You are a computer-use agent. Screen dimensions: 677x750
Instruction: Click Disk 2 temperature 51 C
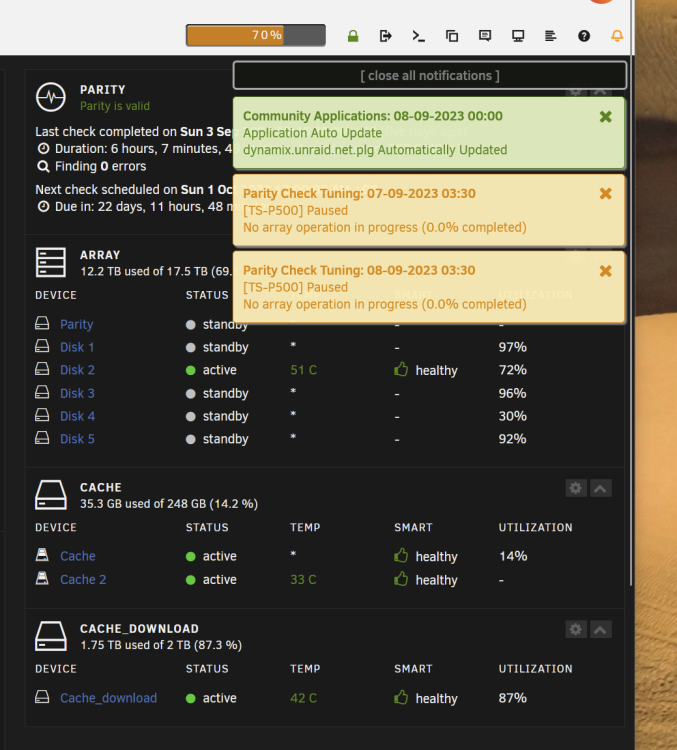coord(303,370)
